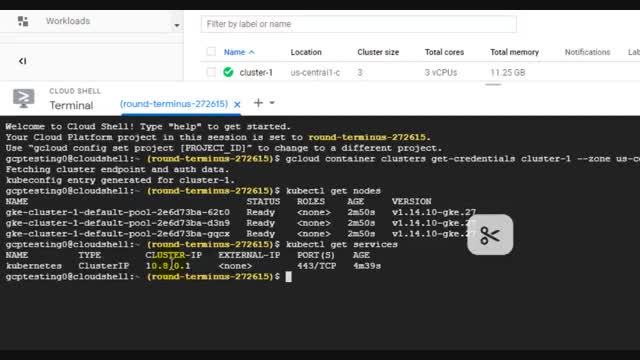Click the 443/TCP port value

[317, 266]
